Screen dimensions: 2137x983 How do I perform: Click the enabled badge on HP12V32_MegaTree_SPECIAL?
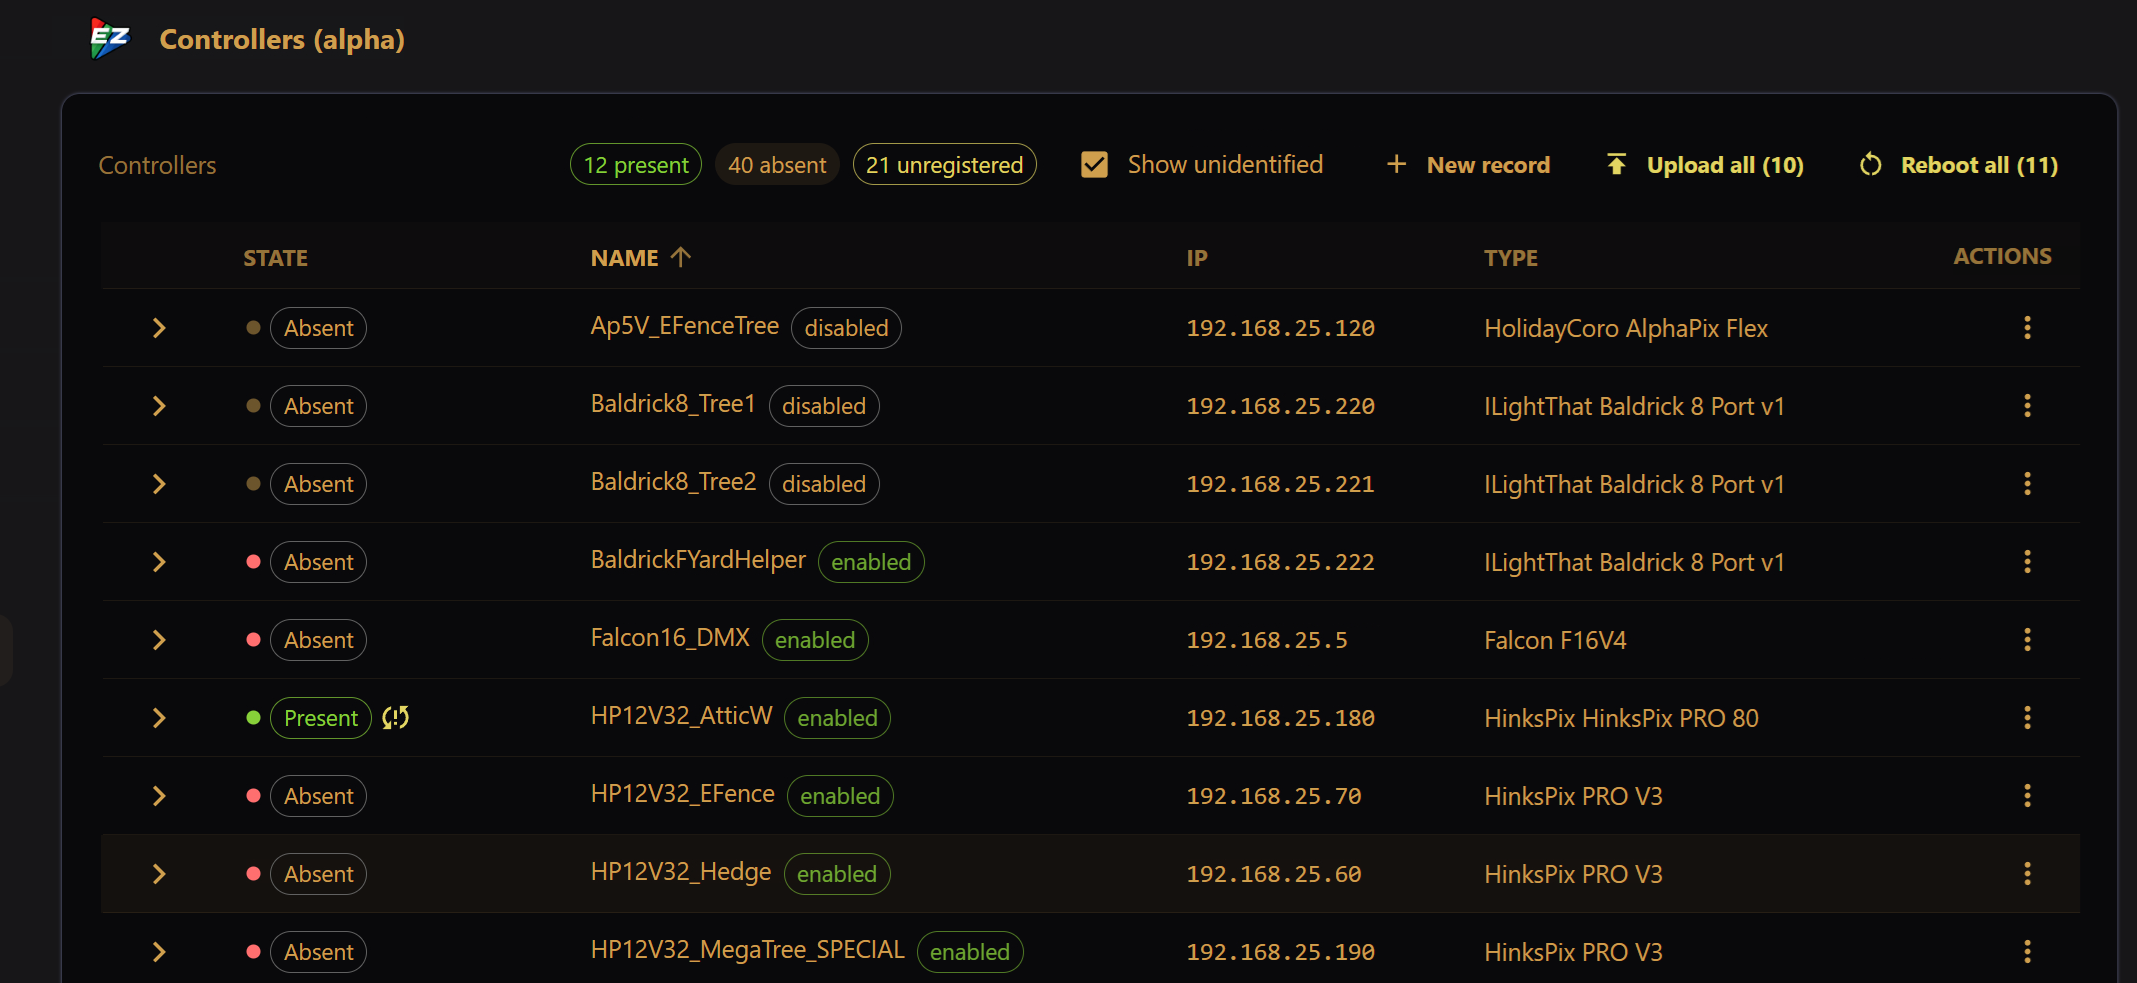(x=970, y=952)
